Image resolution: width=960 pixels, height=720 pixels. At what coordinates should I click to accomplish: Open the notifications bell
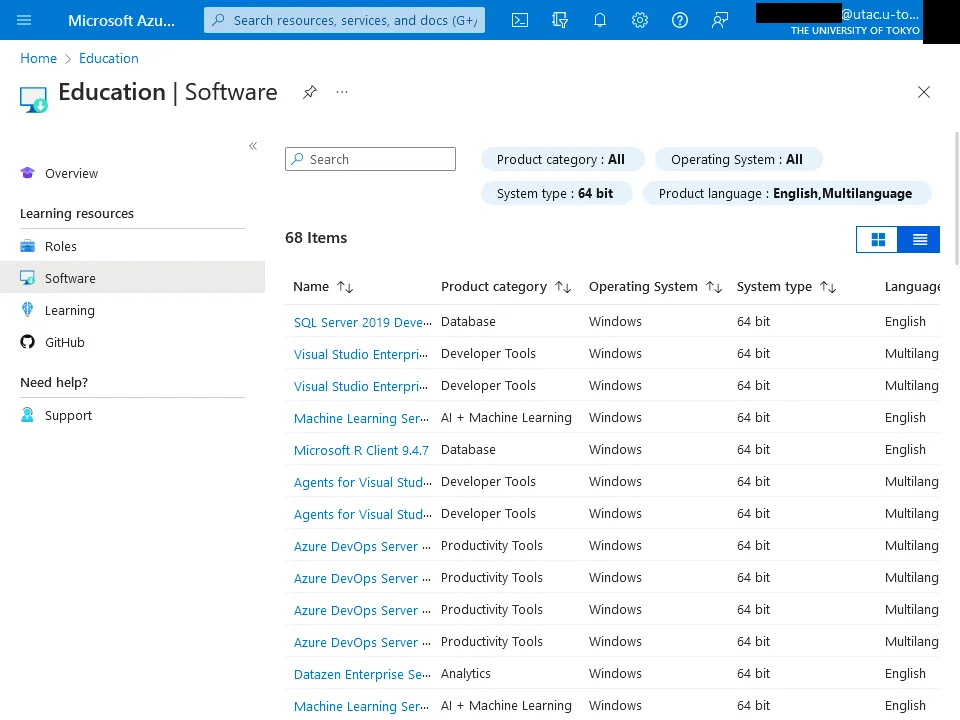pyautogui.click(x=600, y=20)
